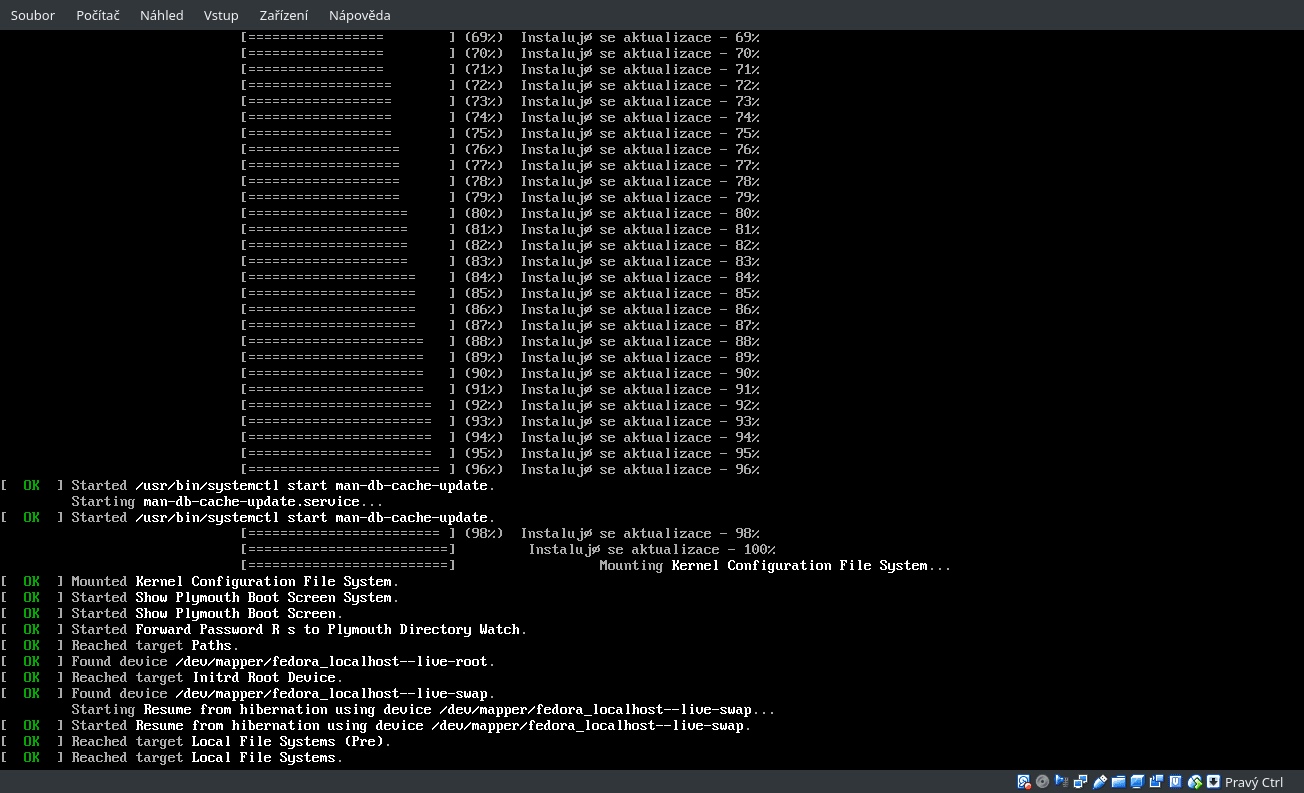The image size is (1304, 793).
Task: Toggle the mouse integration status icon
Action: 1195,781
